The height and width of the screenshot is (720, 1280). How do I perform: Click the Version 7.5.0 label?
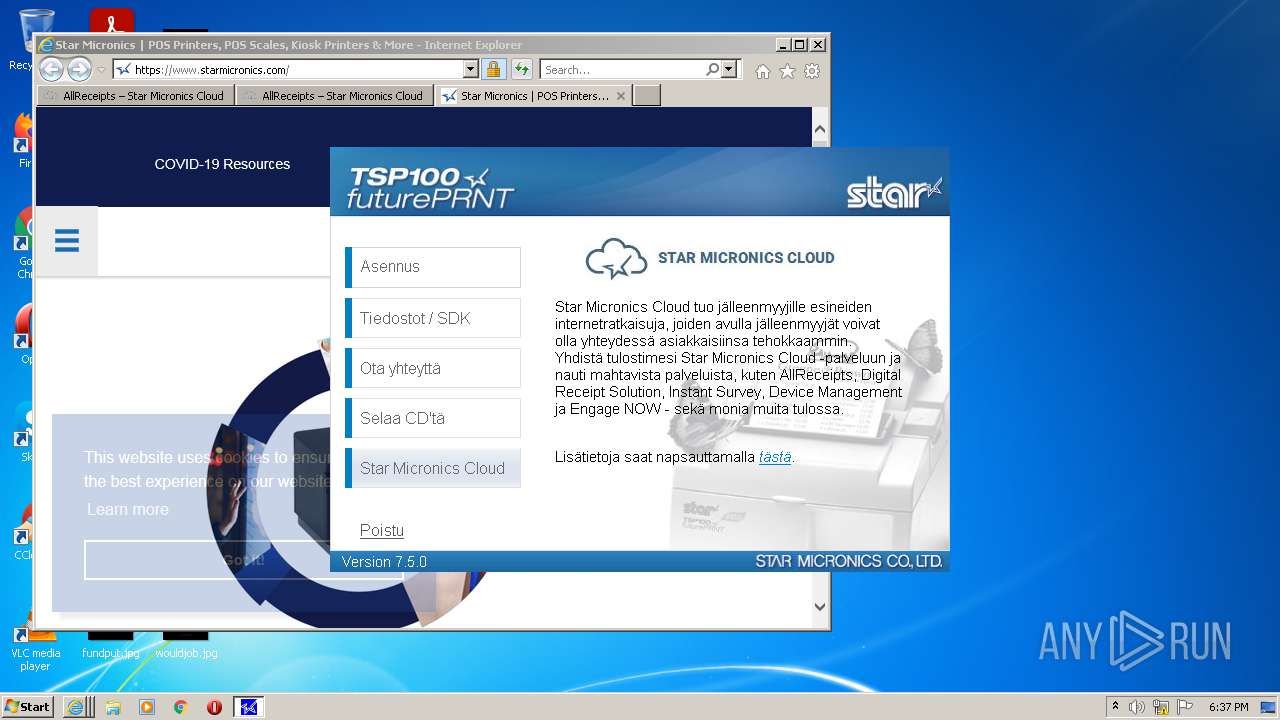(384, 562)
